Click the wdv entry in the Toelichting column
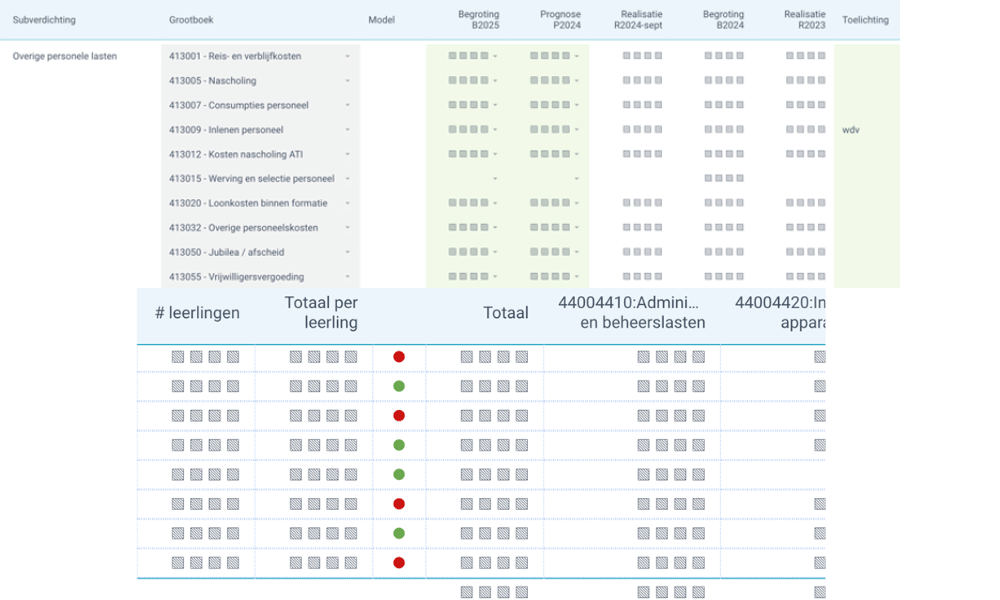The height and width of the screenshot is (600, 1000). 849,129
